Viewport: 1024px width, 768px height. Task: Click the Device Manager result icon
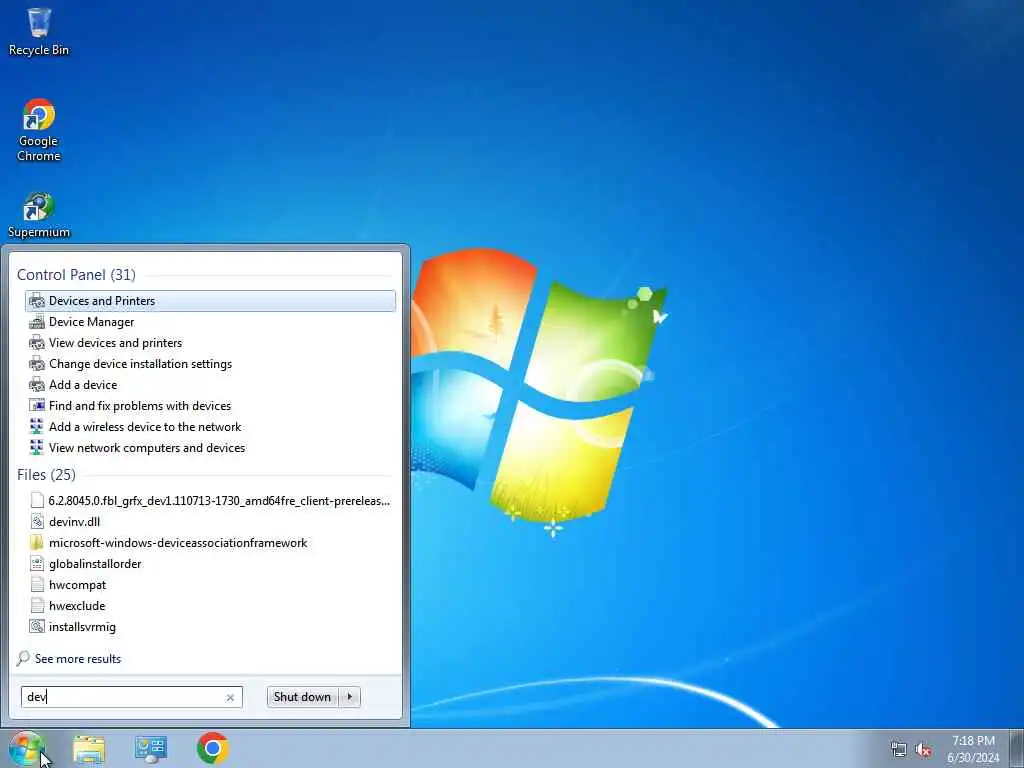[37, 322]
